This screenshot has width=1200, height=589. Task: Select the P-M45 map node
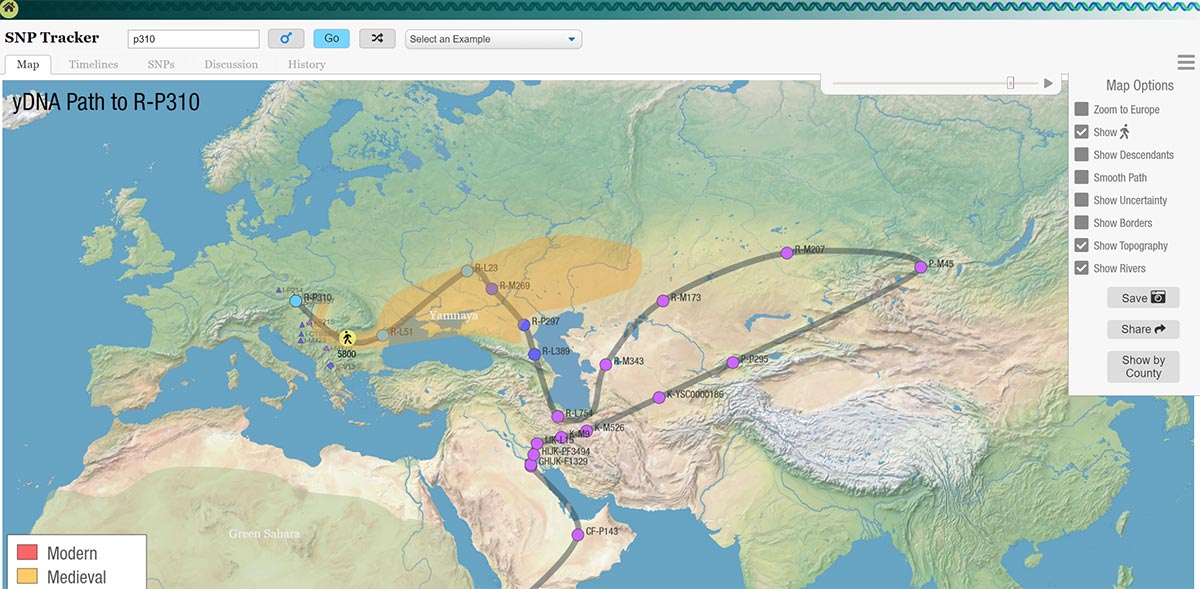pyautogui.click(x=921, y=267)
